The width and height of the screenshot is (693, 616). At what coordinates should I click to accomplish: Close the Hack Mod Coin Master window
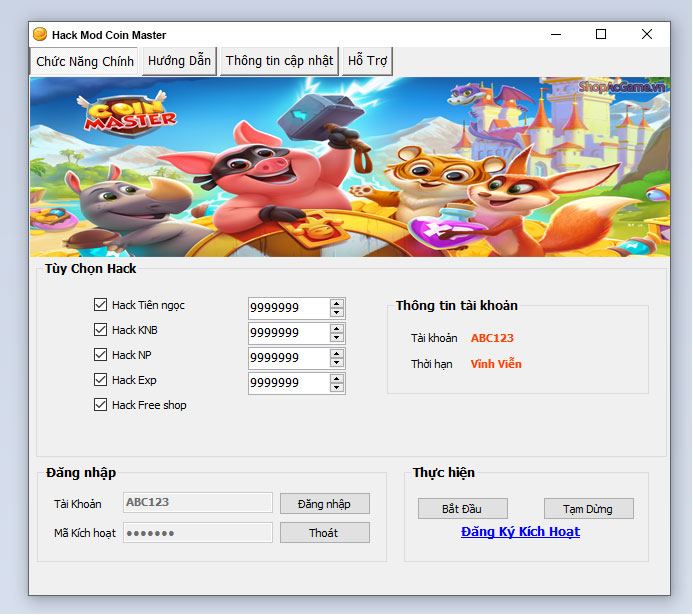coord(647,34)
